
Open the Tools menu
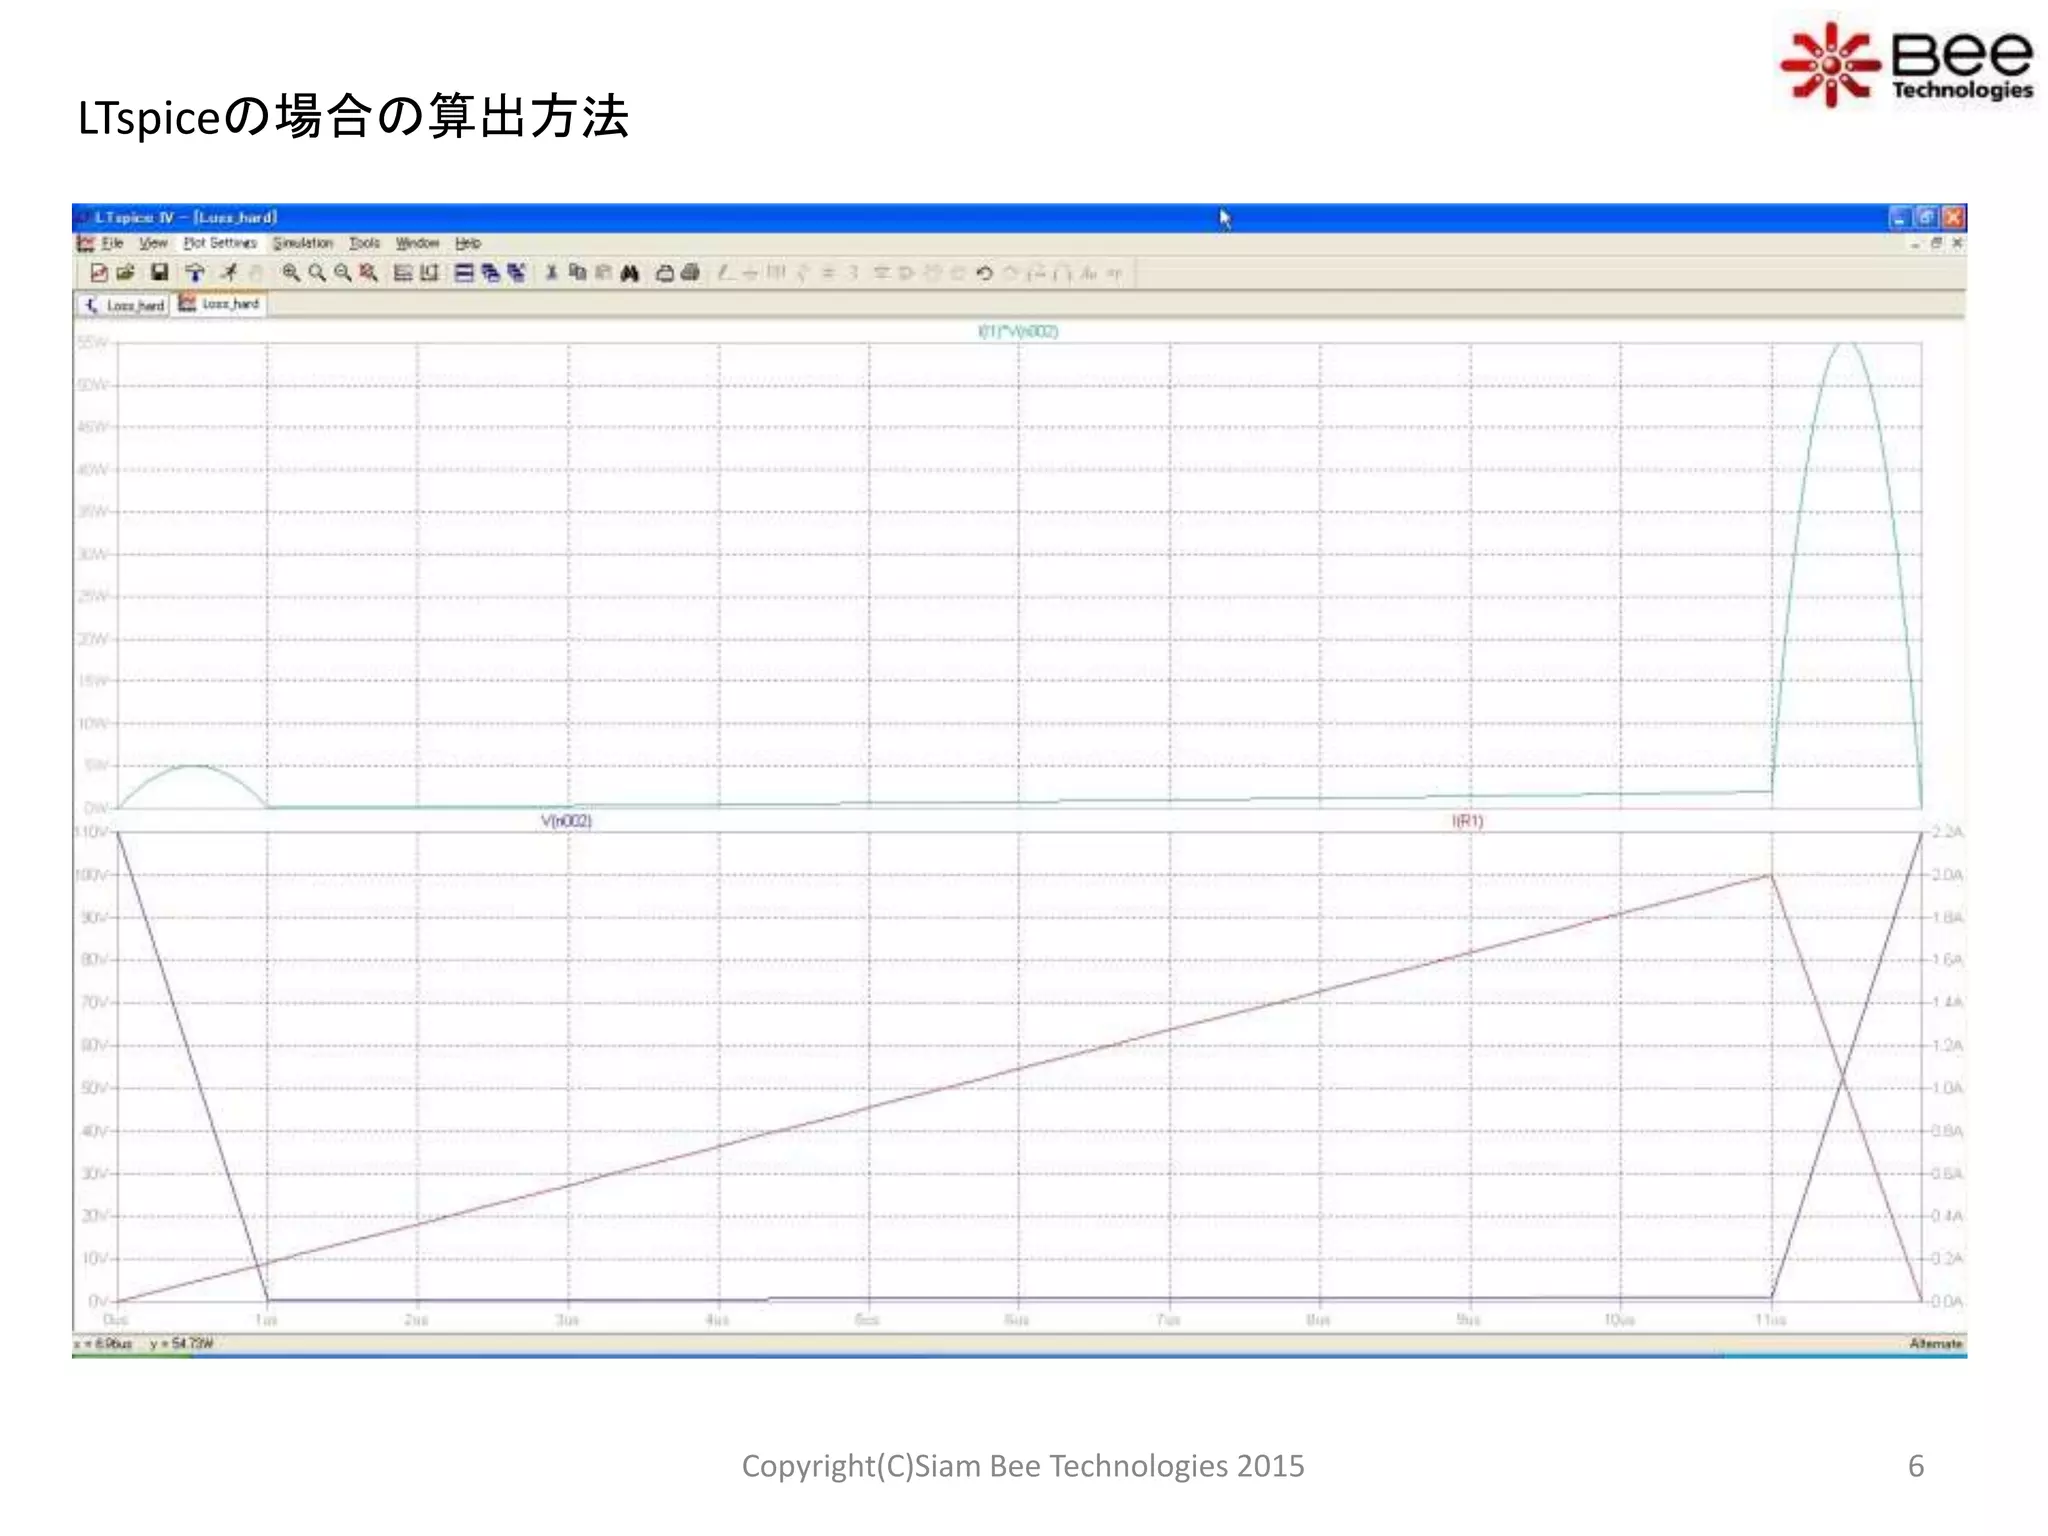[365, 243]
